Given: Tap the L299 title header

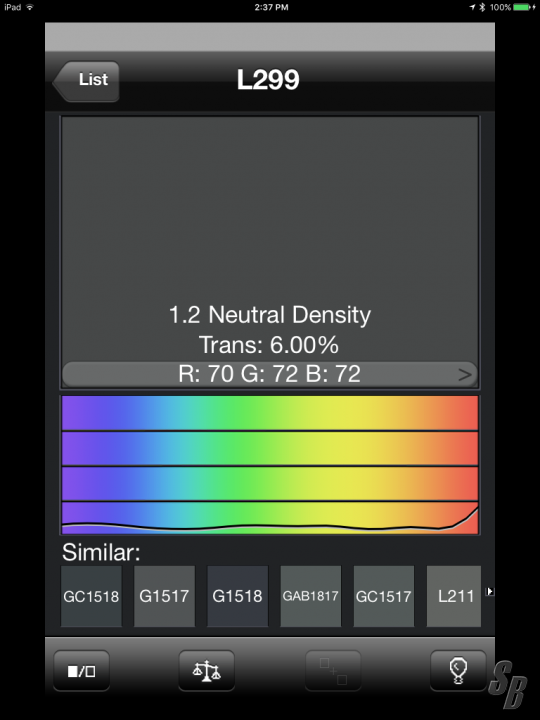Looking at the screenshot, I should [268, 80].
